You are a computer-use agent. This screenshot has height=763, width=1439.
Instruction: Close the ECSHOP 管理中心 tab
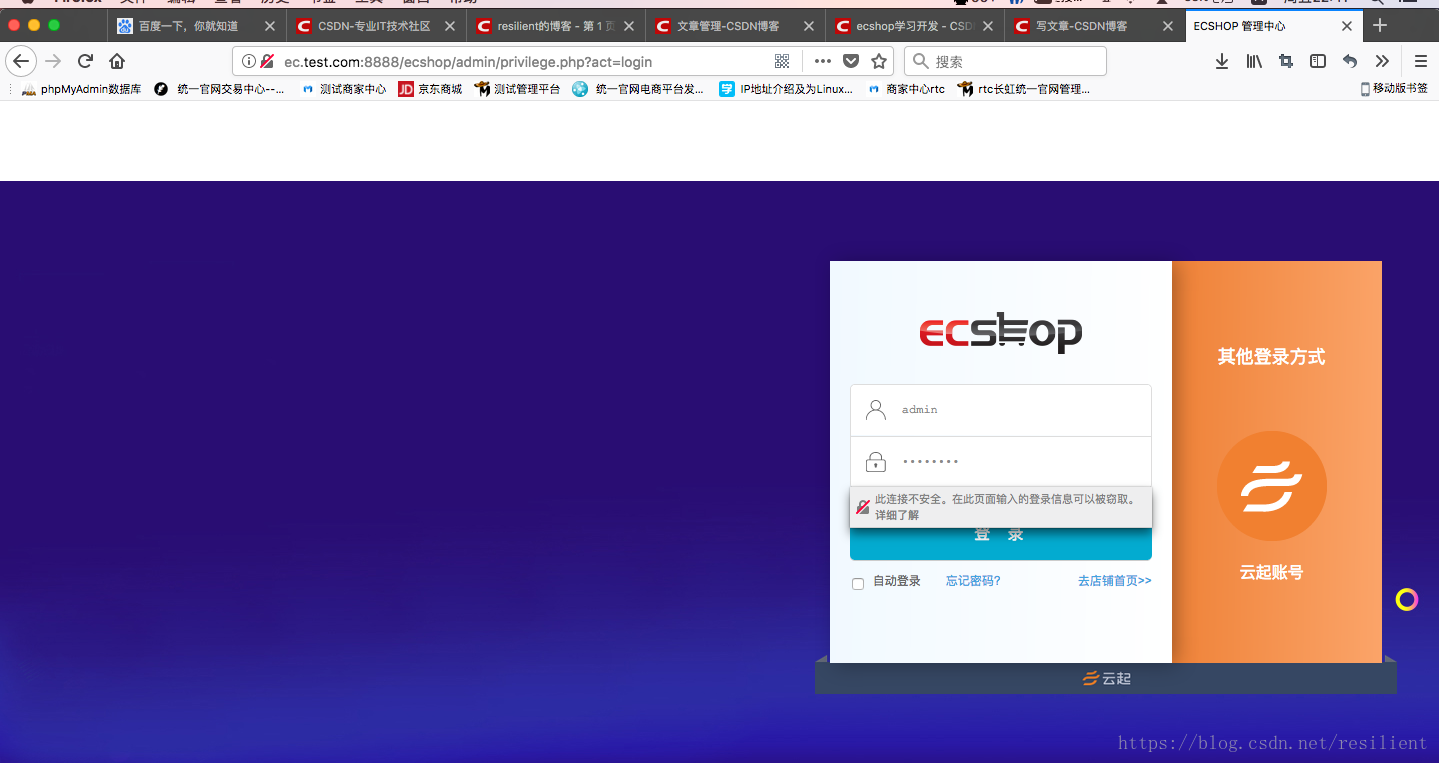[x=1347, y=26]
